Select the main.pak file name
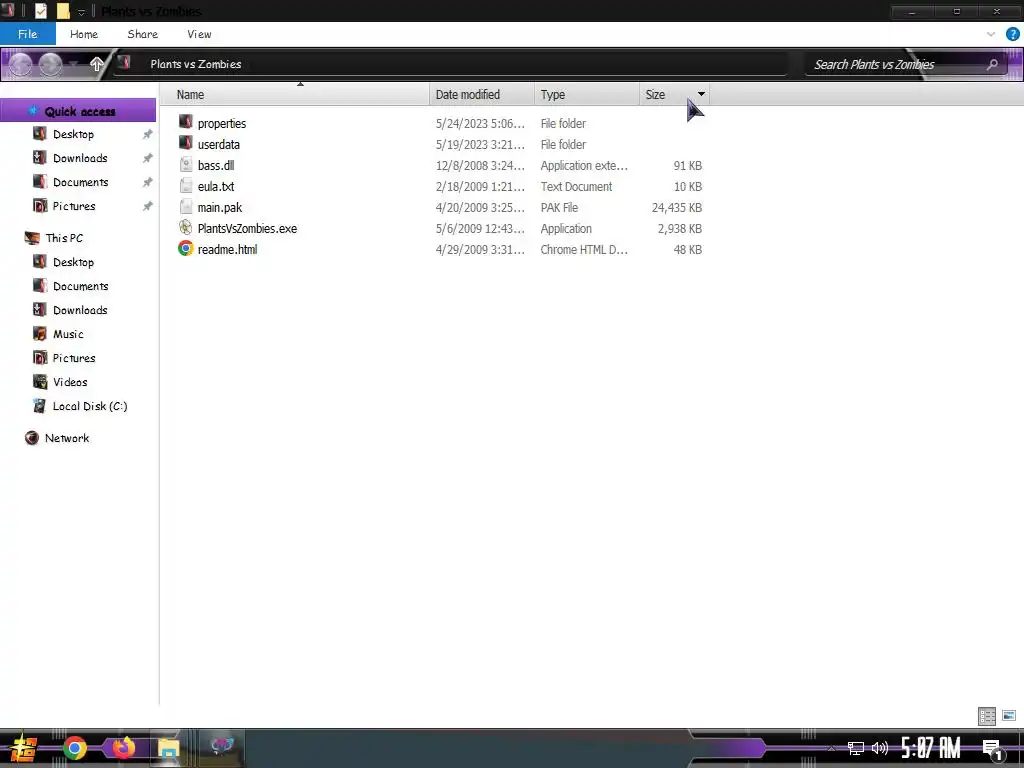The width and height of the screenshot is (1024, 768). 219,208
